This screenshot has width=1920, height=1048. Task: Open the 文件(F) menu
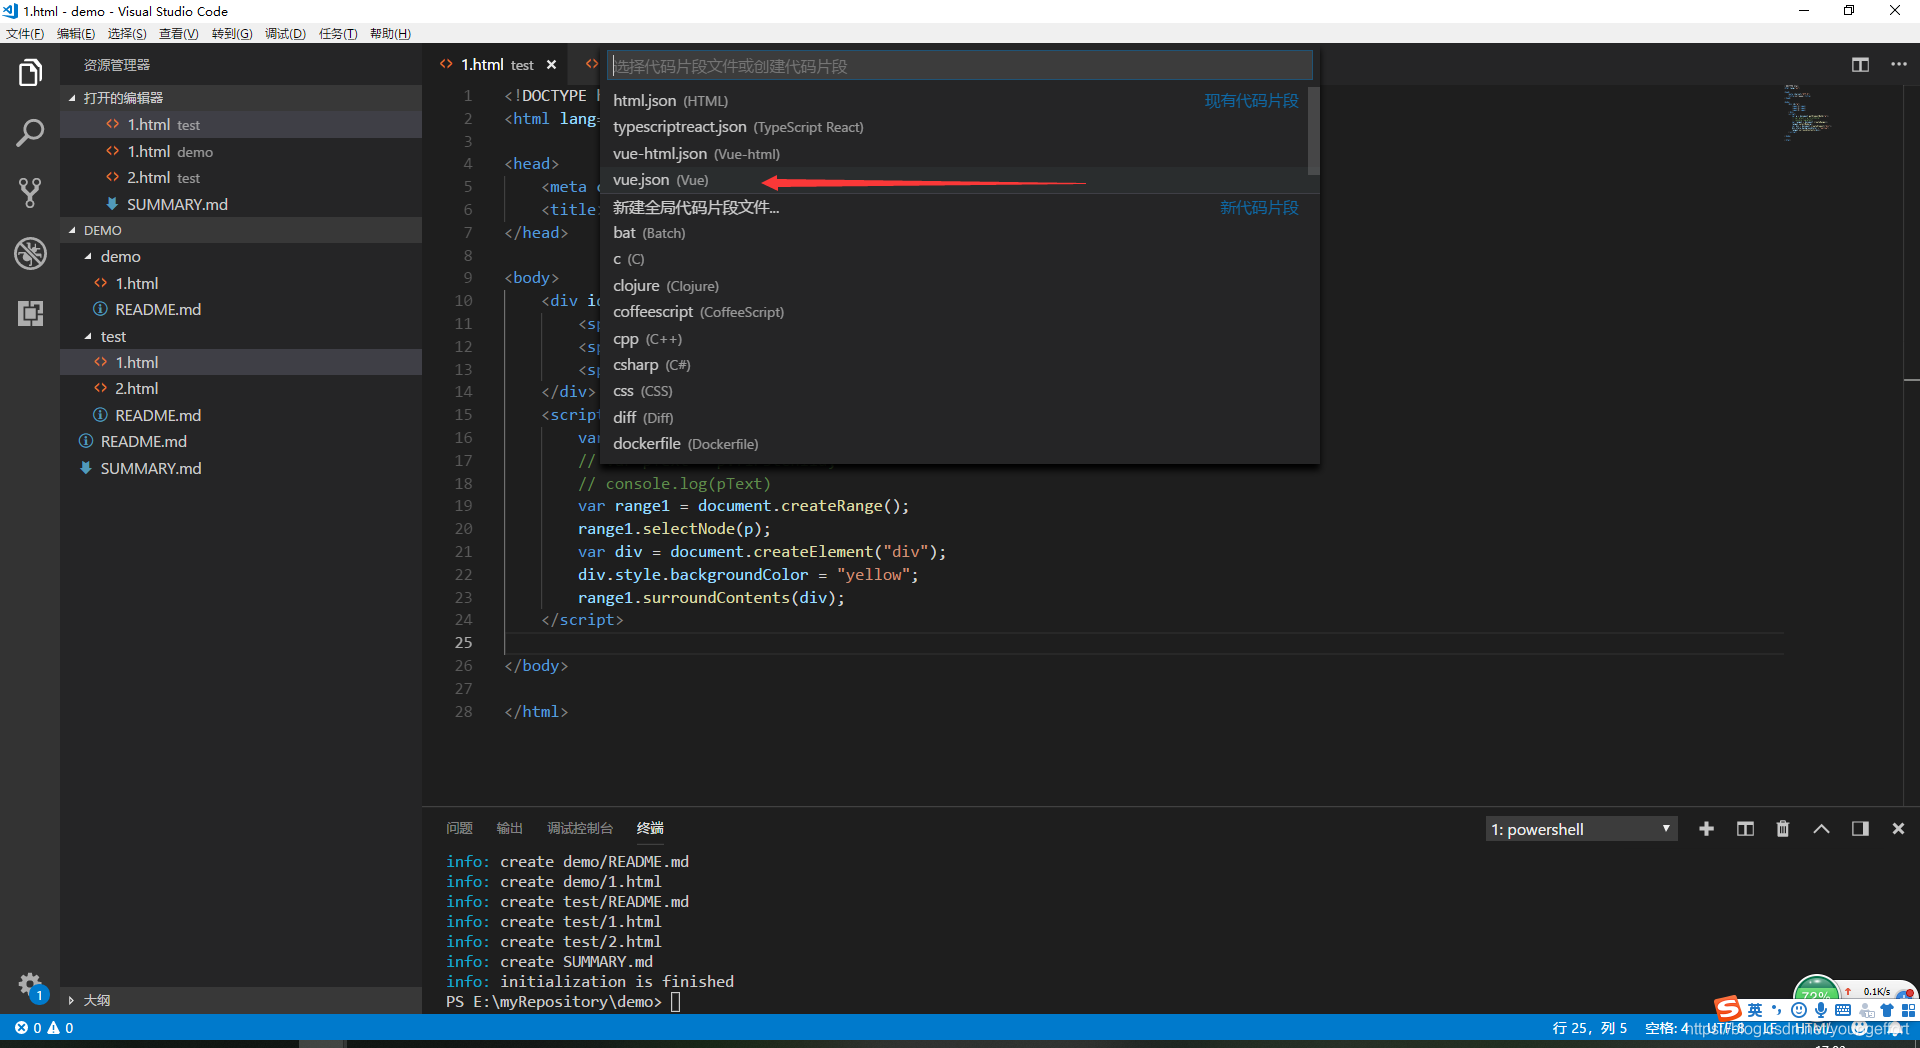click(25, 34)
